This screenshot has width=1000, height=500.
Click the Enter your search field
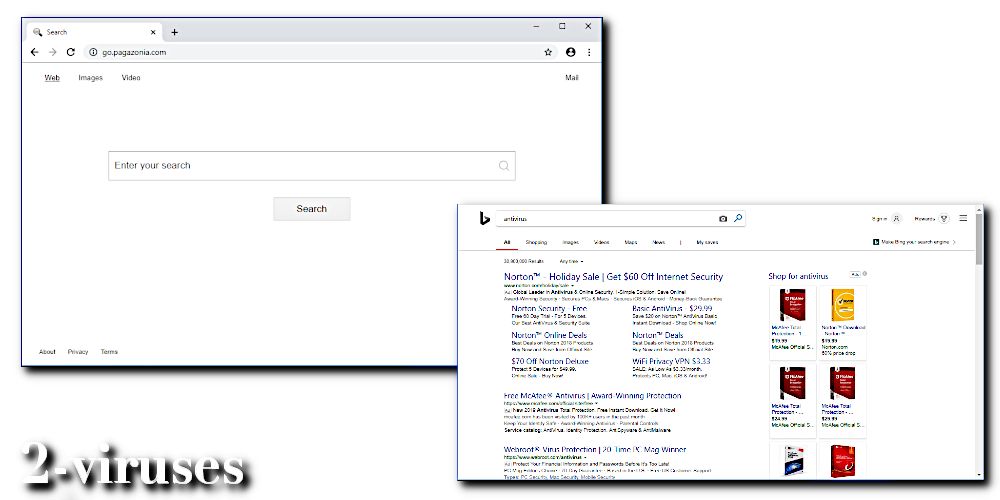pyautogui.click(x=311, y=166)
